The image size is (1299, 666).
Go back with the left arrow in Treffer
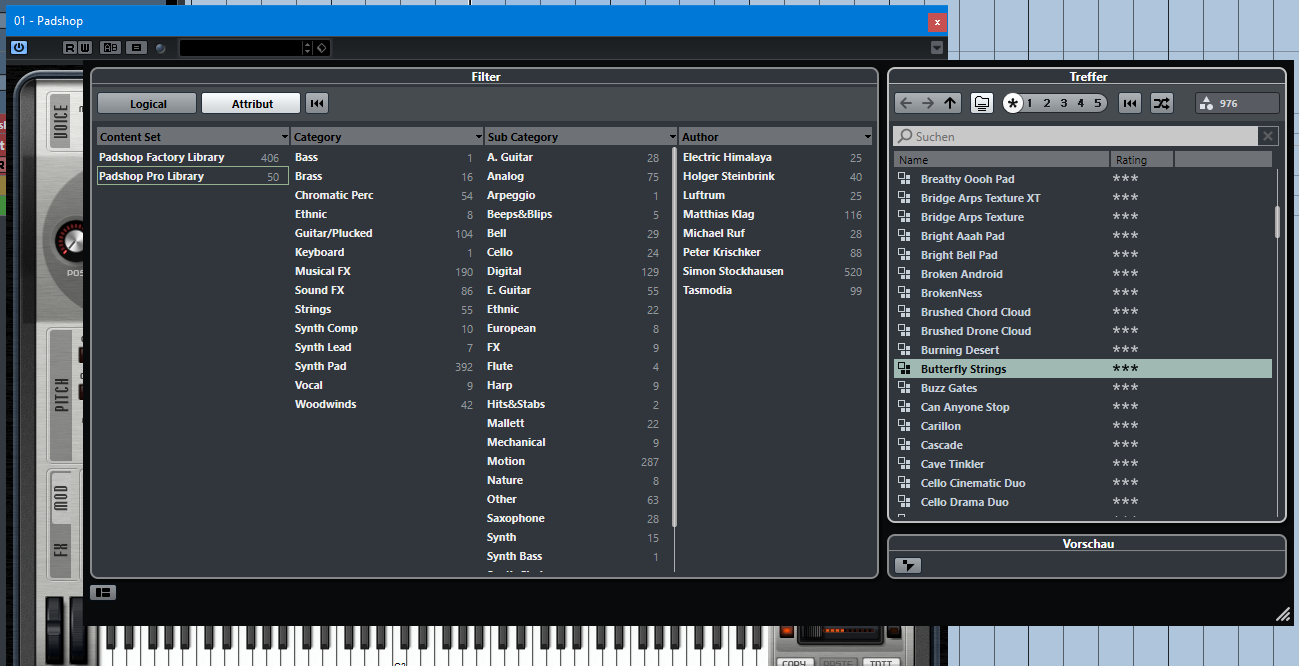(906, 103)
